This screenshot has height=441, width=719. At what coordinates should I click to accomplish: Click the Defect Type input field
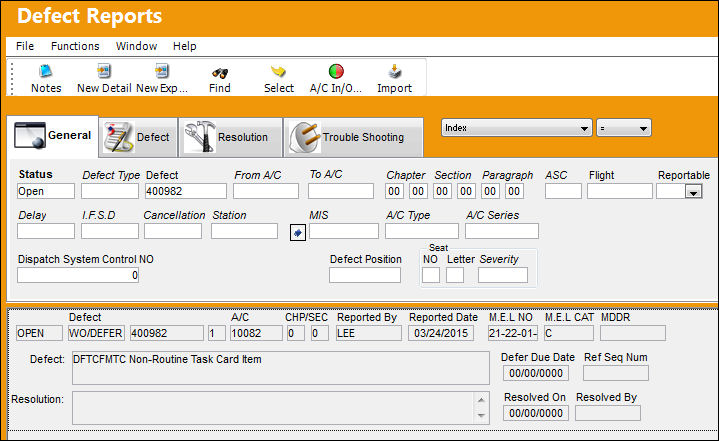click(110, 191)
